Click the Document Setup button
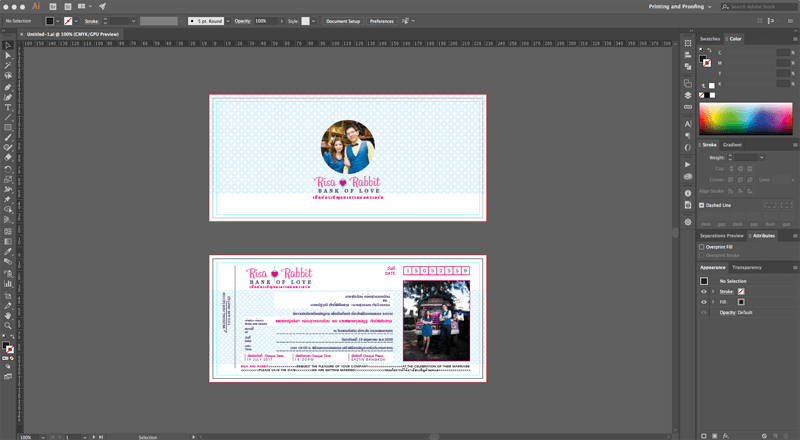The height and width of the screenshot is (440, 800). click(343, 21)
